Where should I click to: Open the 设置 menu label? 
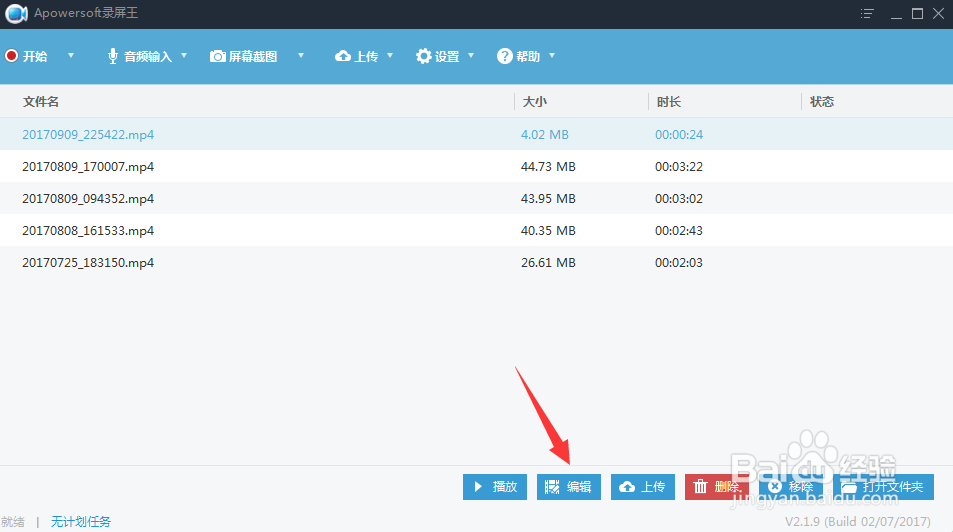(x=447, y=57)
